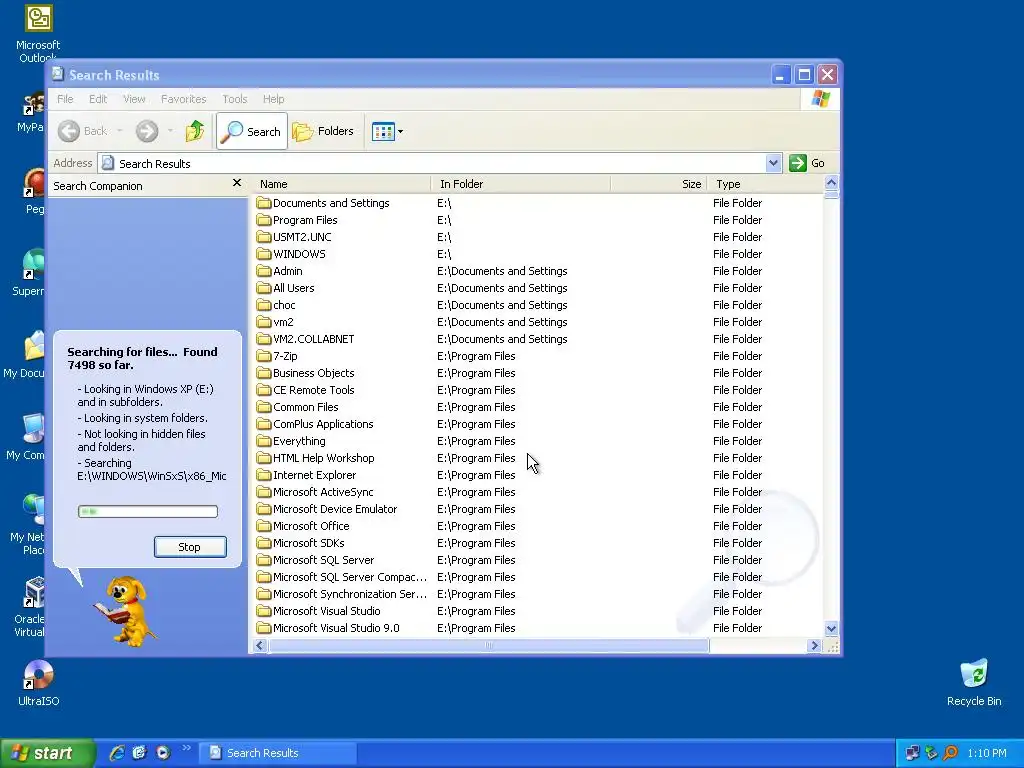Open the Views dropdown button
The image size is (1024, 768).
[387, 131]
